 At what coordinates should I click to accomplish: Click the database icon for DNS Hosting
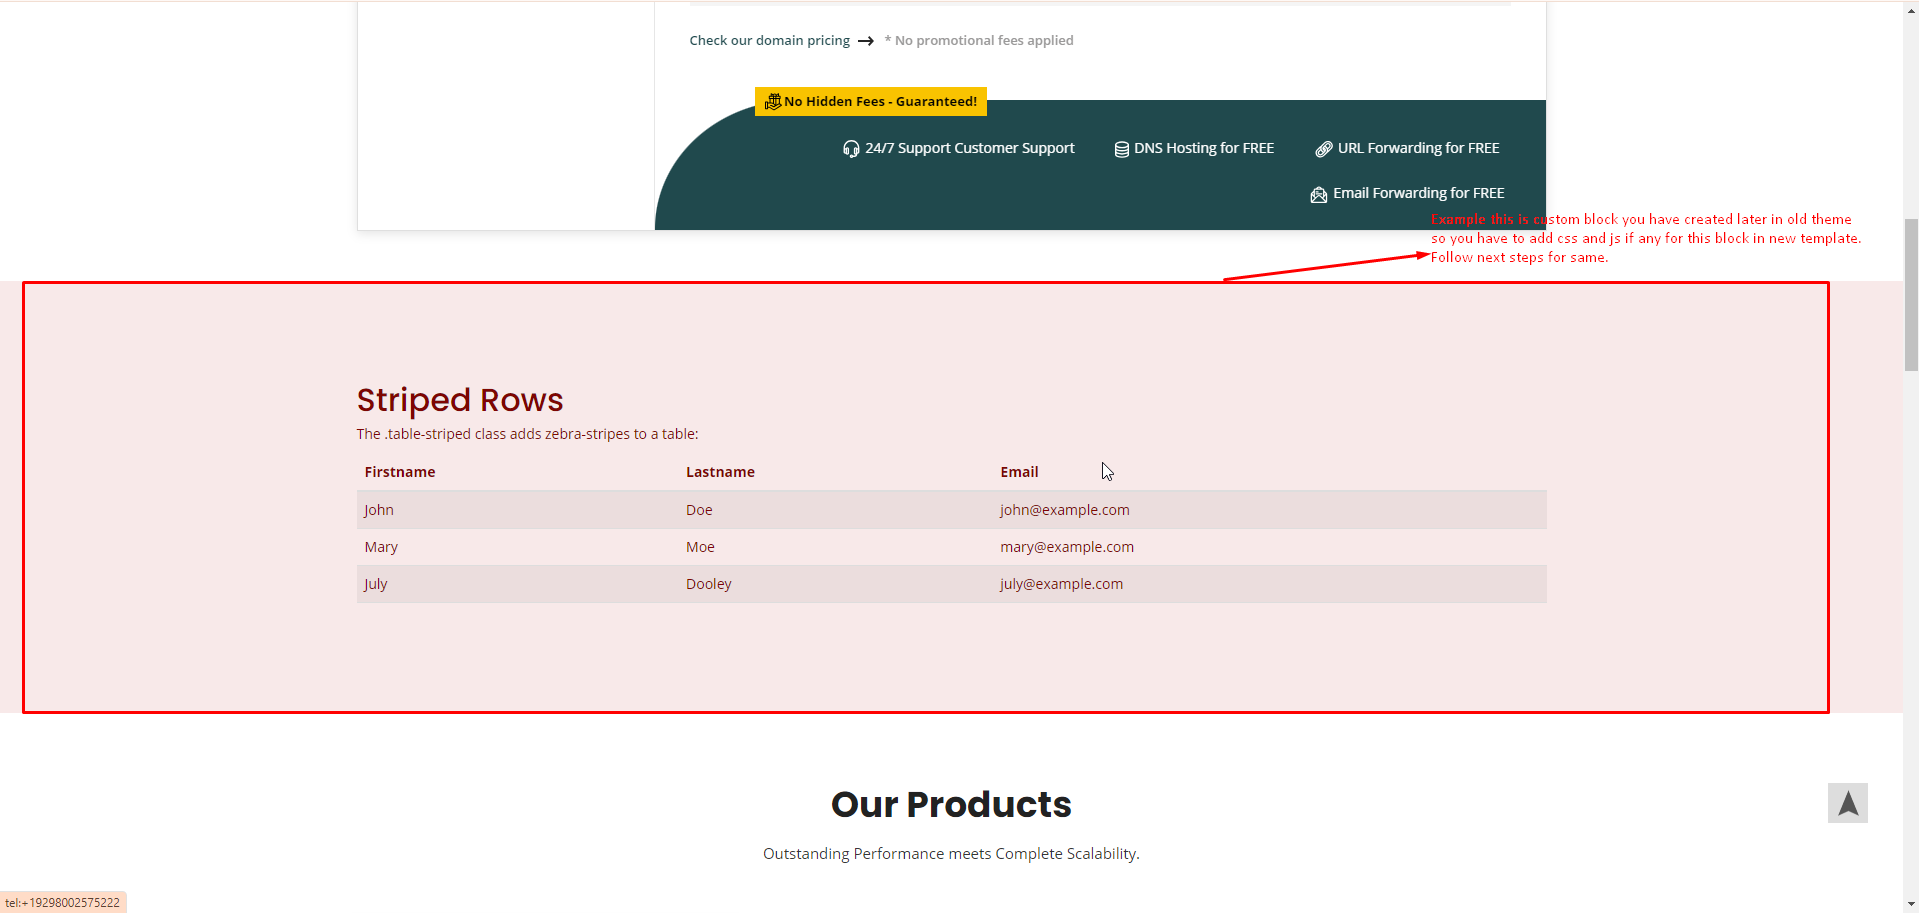(1121, 149)
